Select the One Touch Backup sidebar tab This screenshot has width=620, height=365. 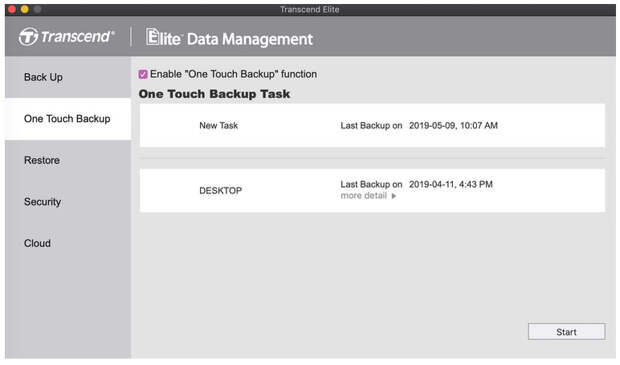click(x=68, y=119)
